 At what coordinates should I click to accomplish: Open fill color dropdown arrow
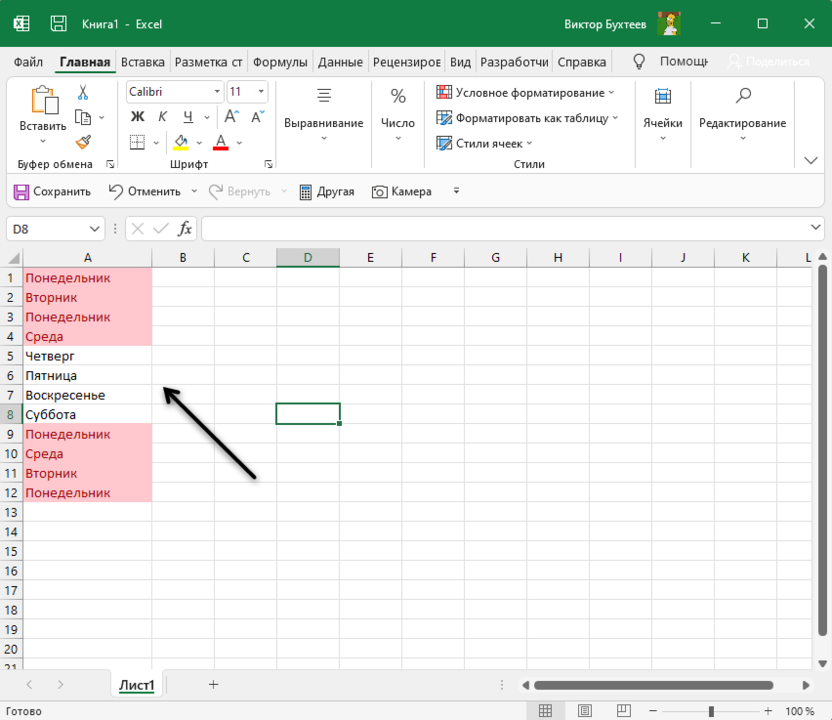200,143
